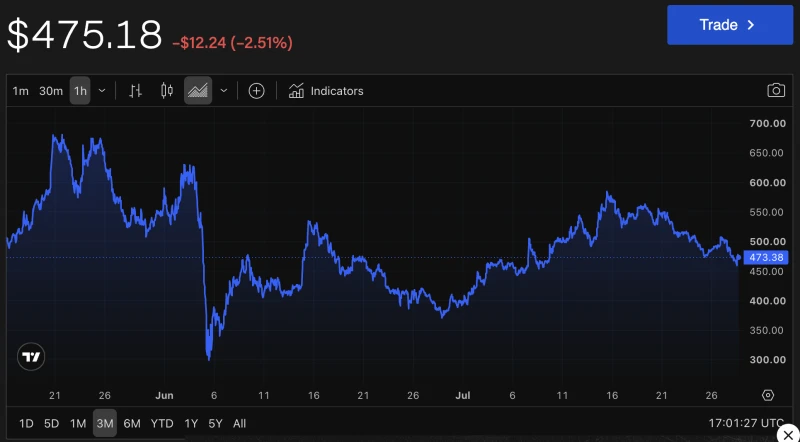The width and height of the screenshot is (800, 442).
Task: Open chart settings gear icon
Action: [x=768, y=395]
